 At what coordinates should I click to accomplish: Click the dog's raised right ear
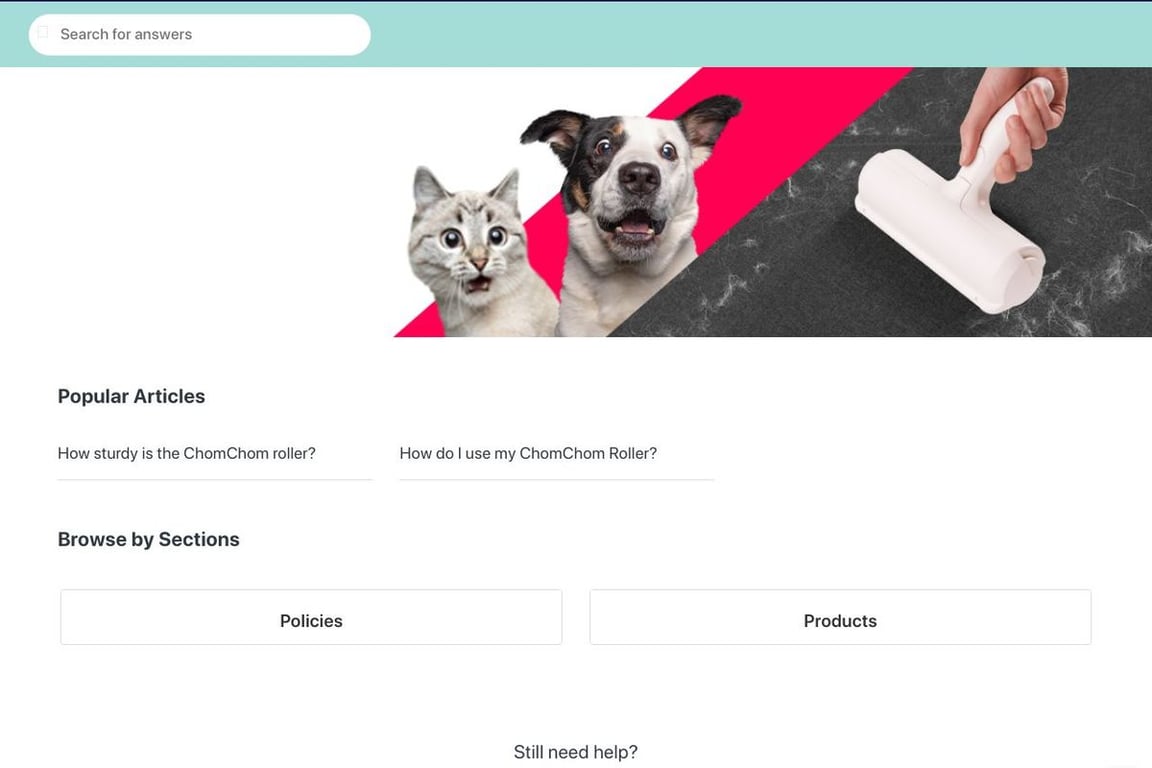710,119
